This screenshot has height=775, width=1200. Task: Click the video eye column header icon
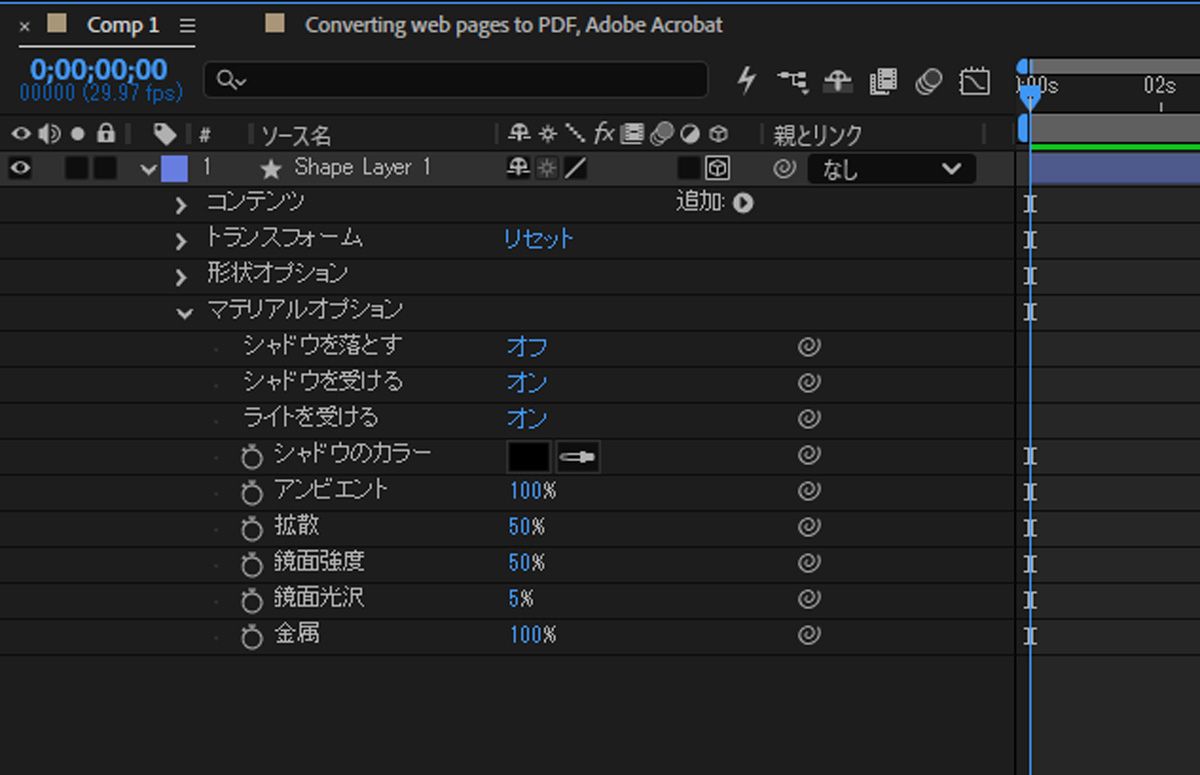tap(21, 133)
